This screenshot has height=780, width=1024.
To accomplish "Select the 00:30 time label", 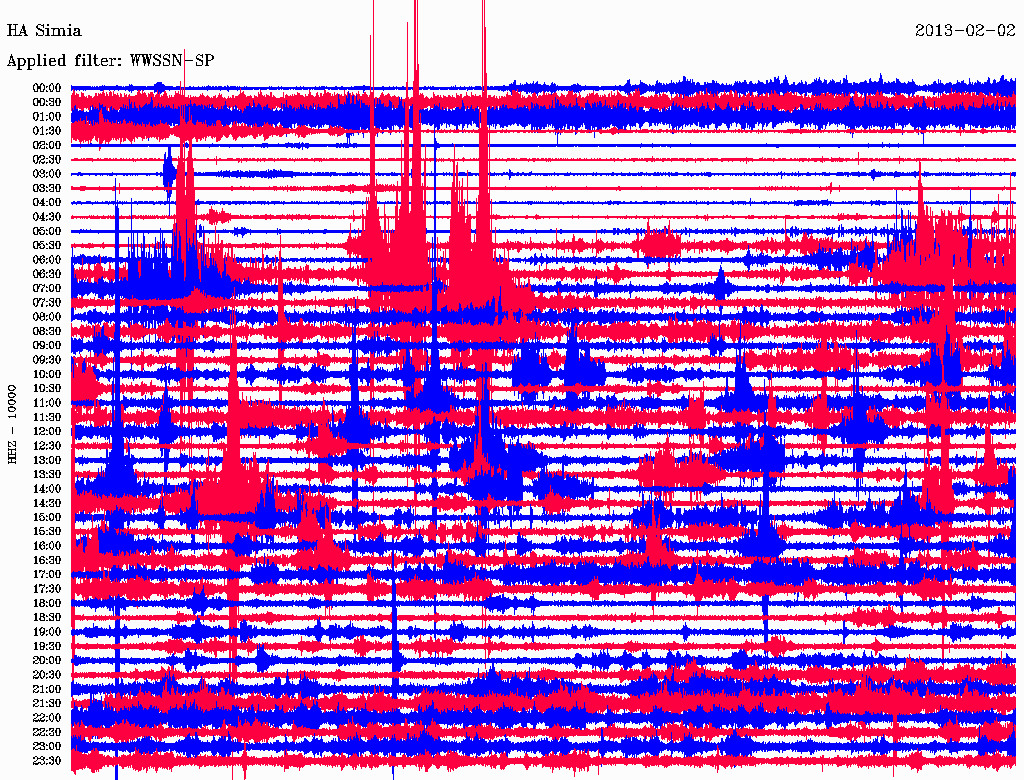I will (x=46, y=102).
